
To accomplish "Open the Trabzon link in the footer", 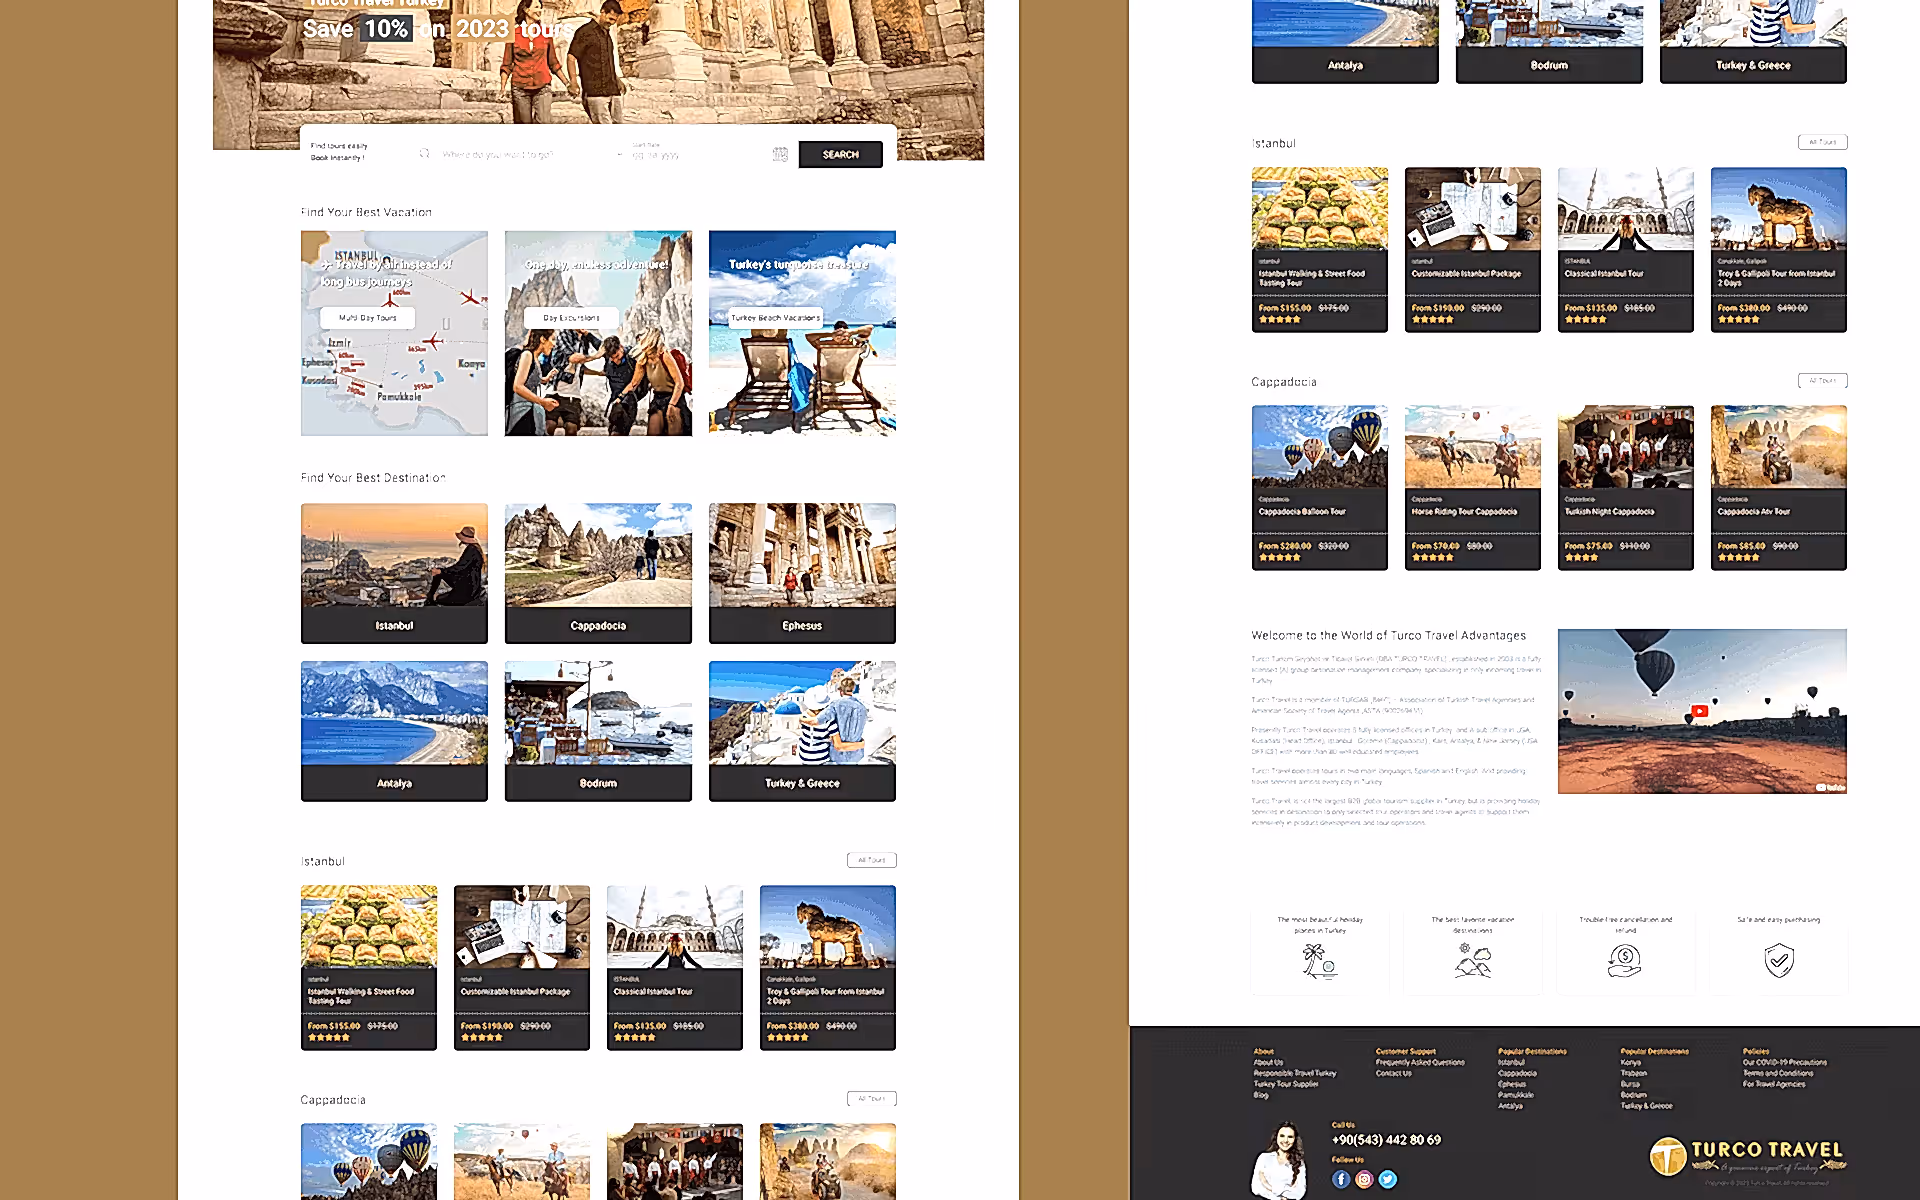I will [x=1634, y=1073].
